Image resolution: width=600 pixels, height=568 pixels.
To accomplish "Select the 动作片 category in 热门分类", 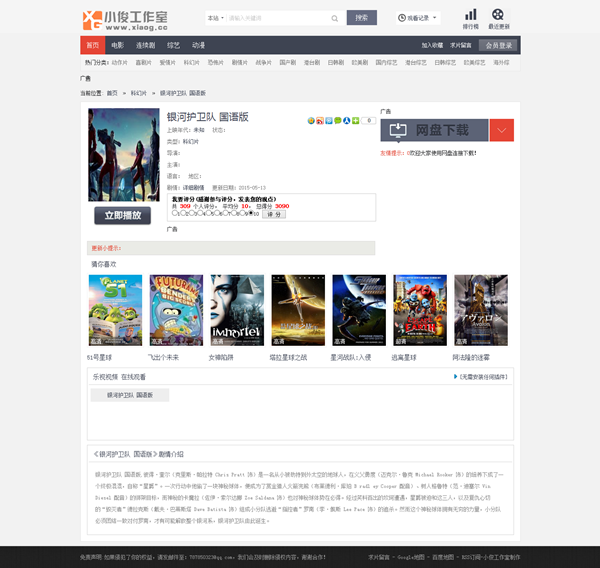I will click(119, 62).
